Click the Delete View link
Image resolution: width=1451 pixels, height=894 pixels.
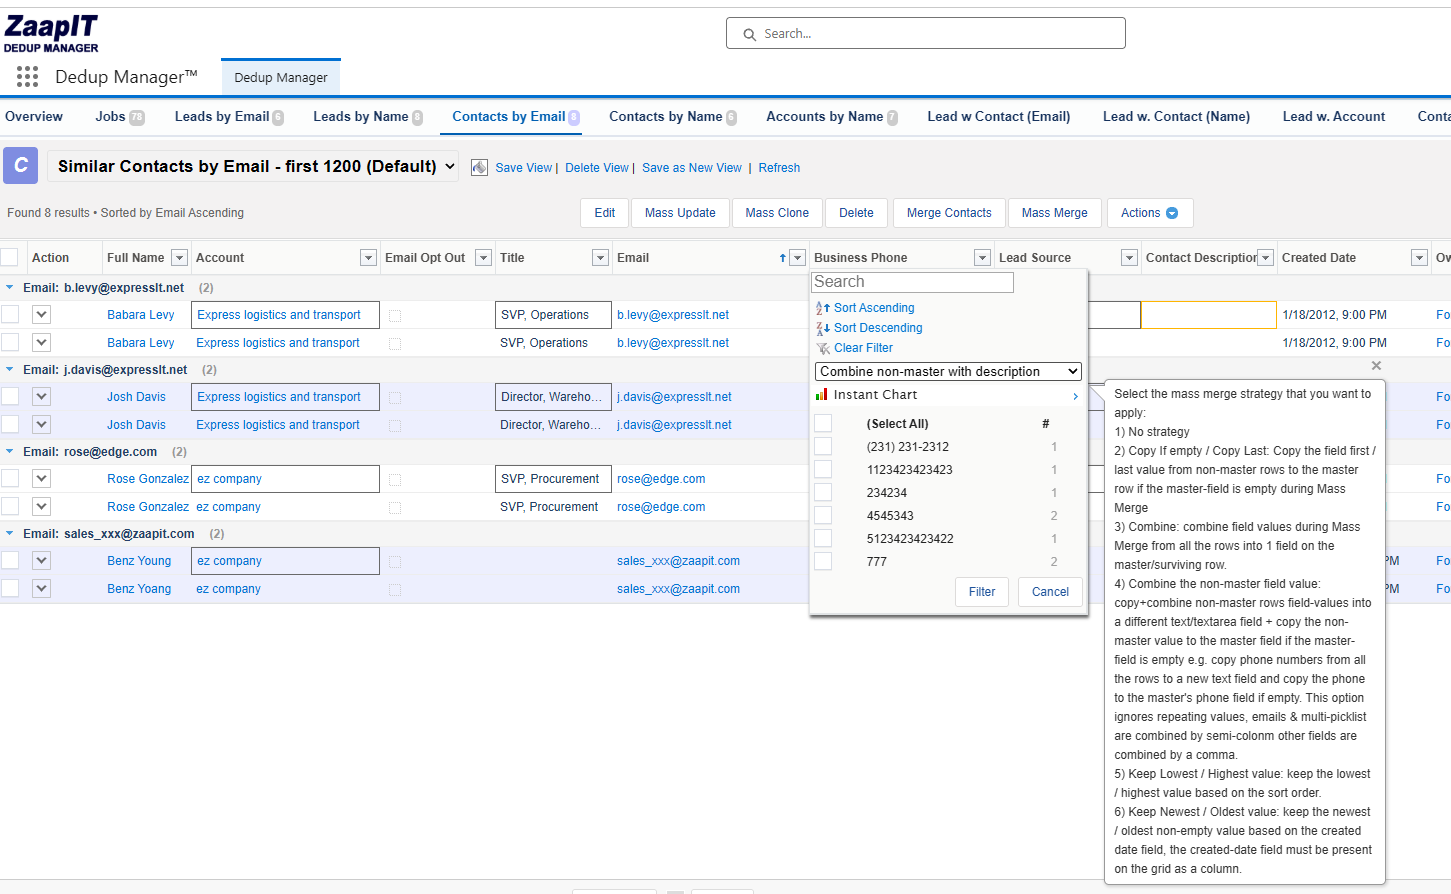(x=597, y=168)
